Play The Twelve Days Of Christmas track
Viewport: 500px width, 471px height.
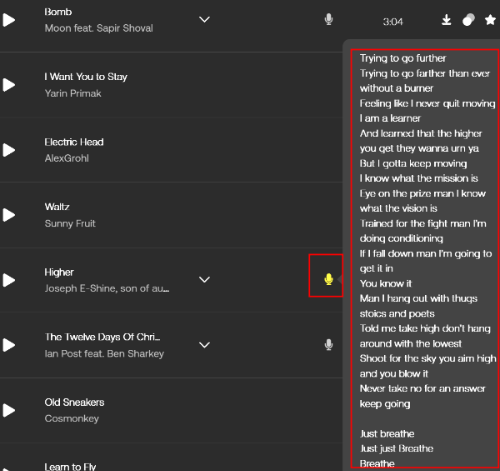point(9,345)
